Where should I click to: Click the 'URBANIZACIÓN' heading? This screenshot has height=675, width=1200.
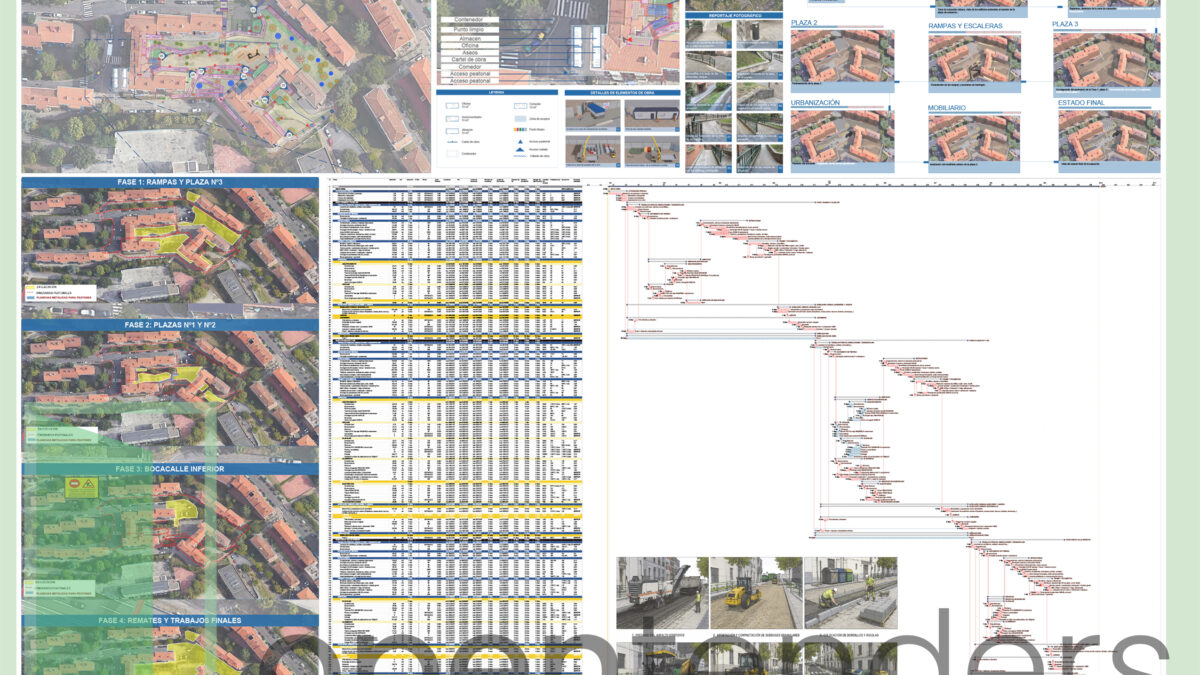[x=816, y=103]
